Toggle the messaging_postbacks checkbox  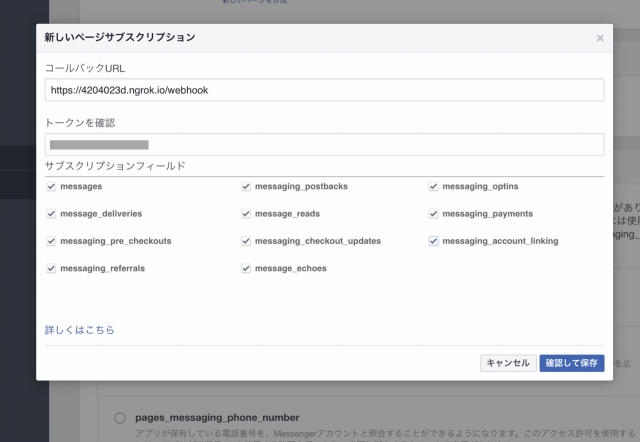coord(246,187)
